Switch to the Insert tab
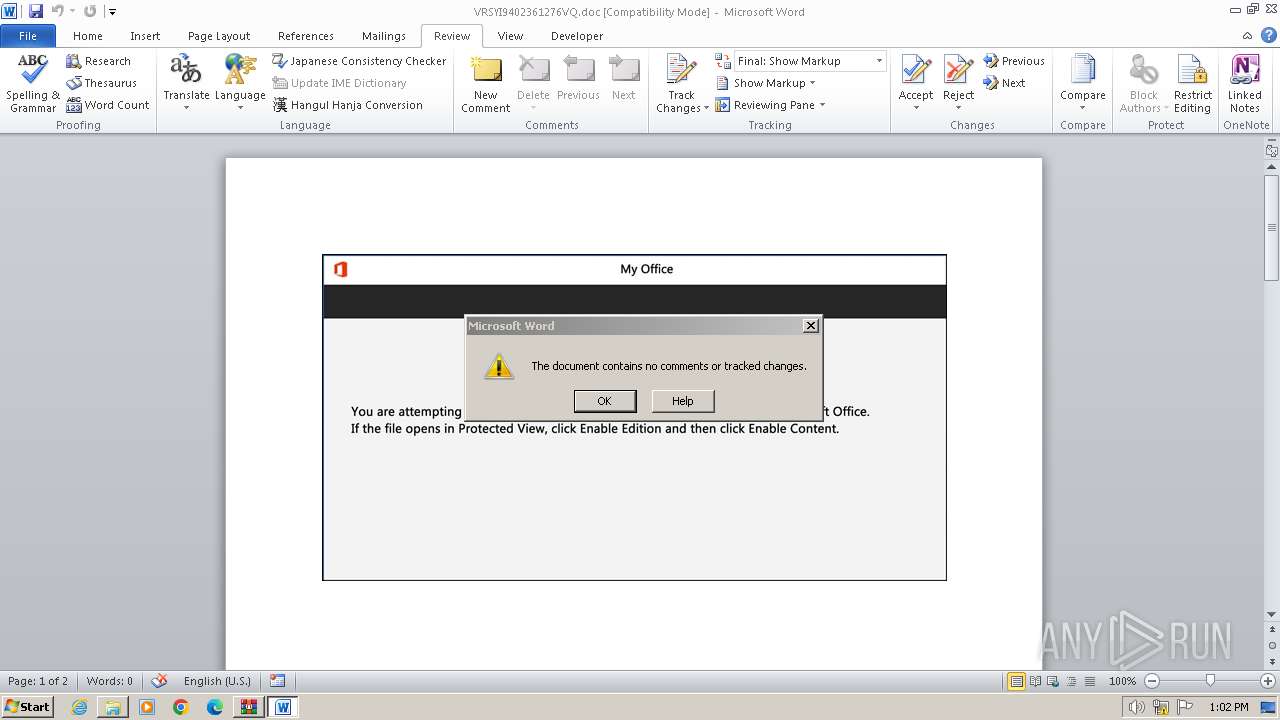Screen dimensions: 1280x720 point(145,36)
